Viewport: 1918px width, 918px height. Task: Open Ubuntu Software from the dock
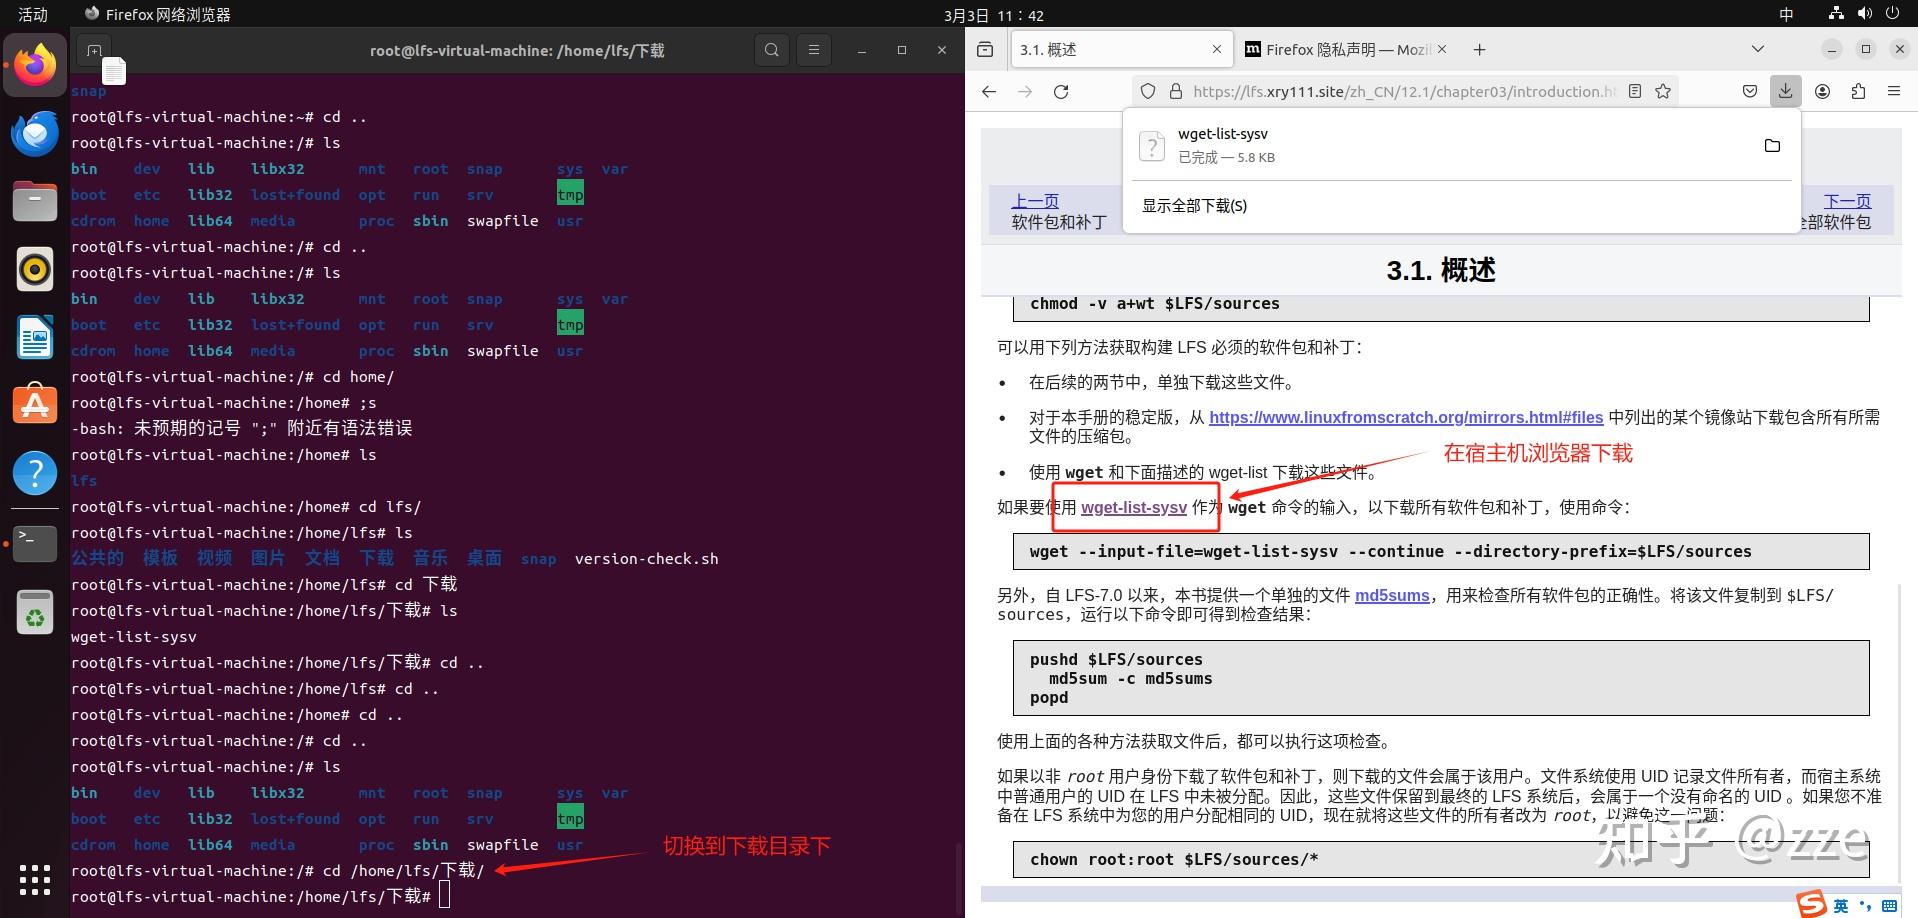pos(35,404)
